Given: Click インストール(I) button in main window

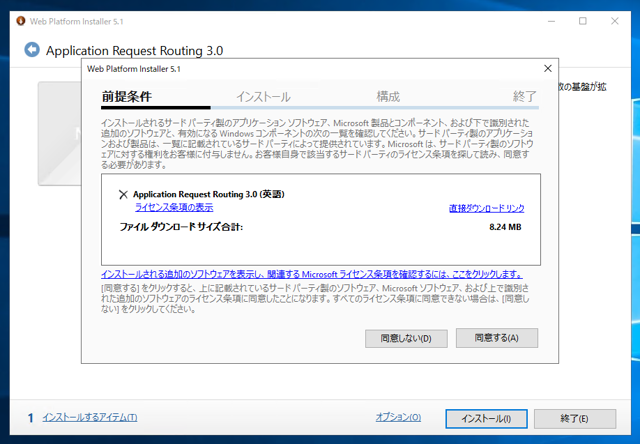Looking at the screenshot, I should point(486,419).
